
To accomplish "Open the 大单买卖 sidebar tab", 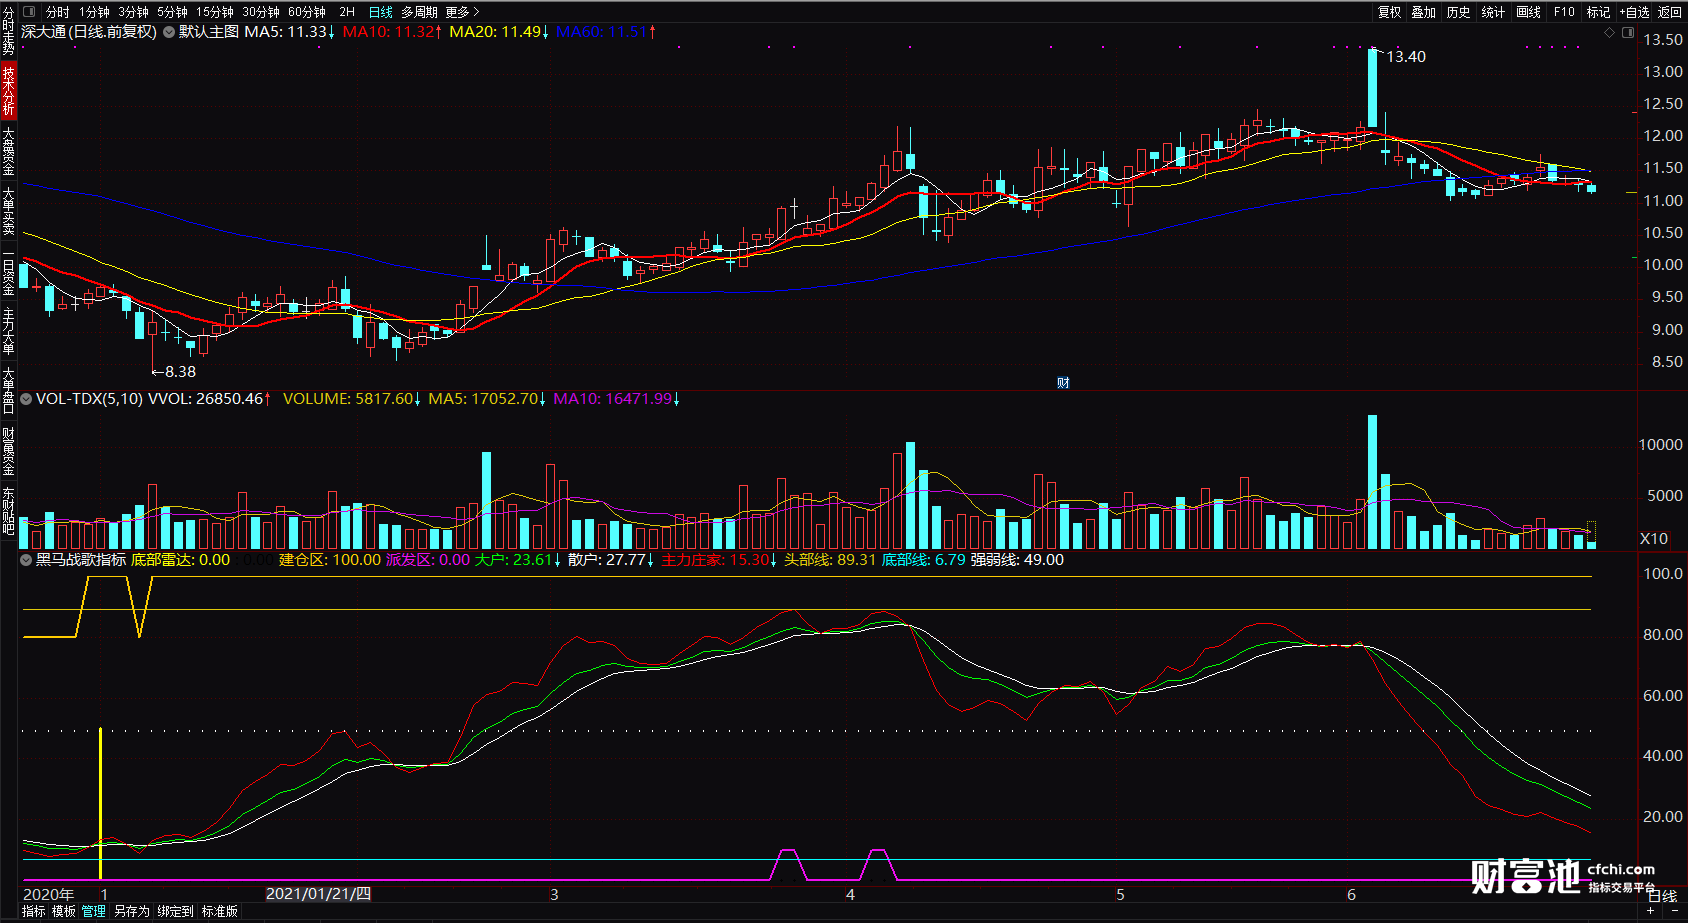I will coord(8,211).
